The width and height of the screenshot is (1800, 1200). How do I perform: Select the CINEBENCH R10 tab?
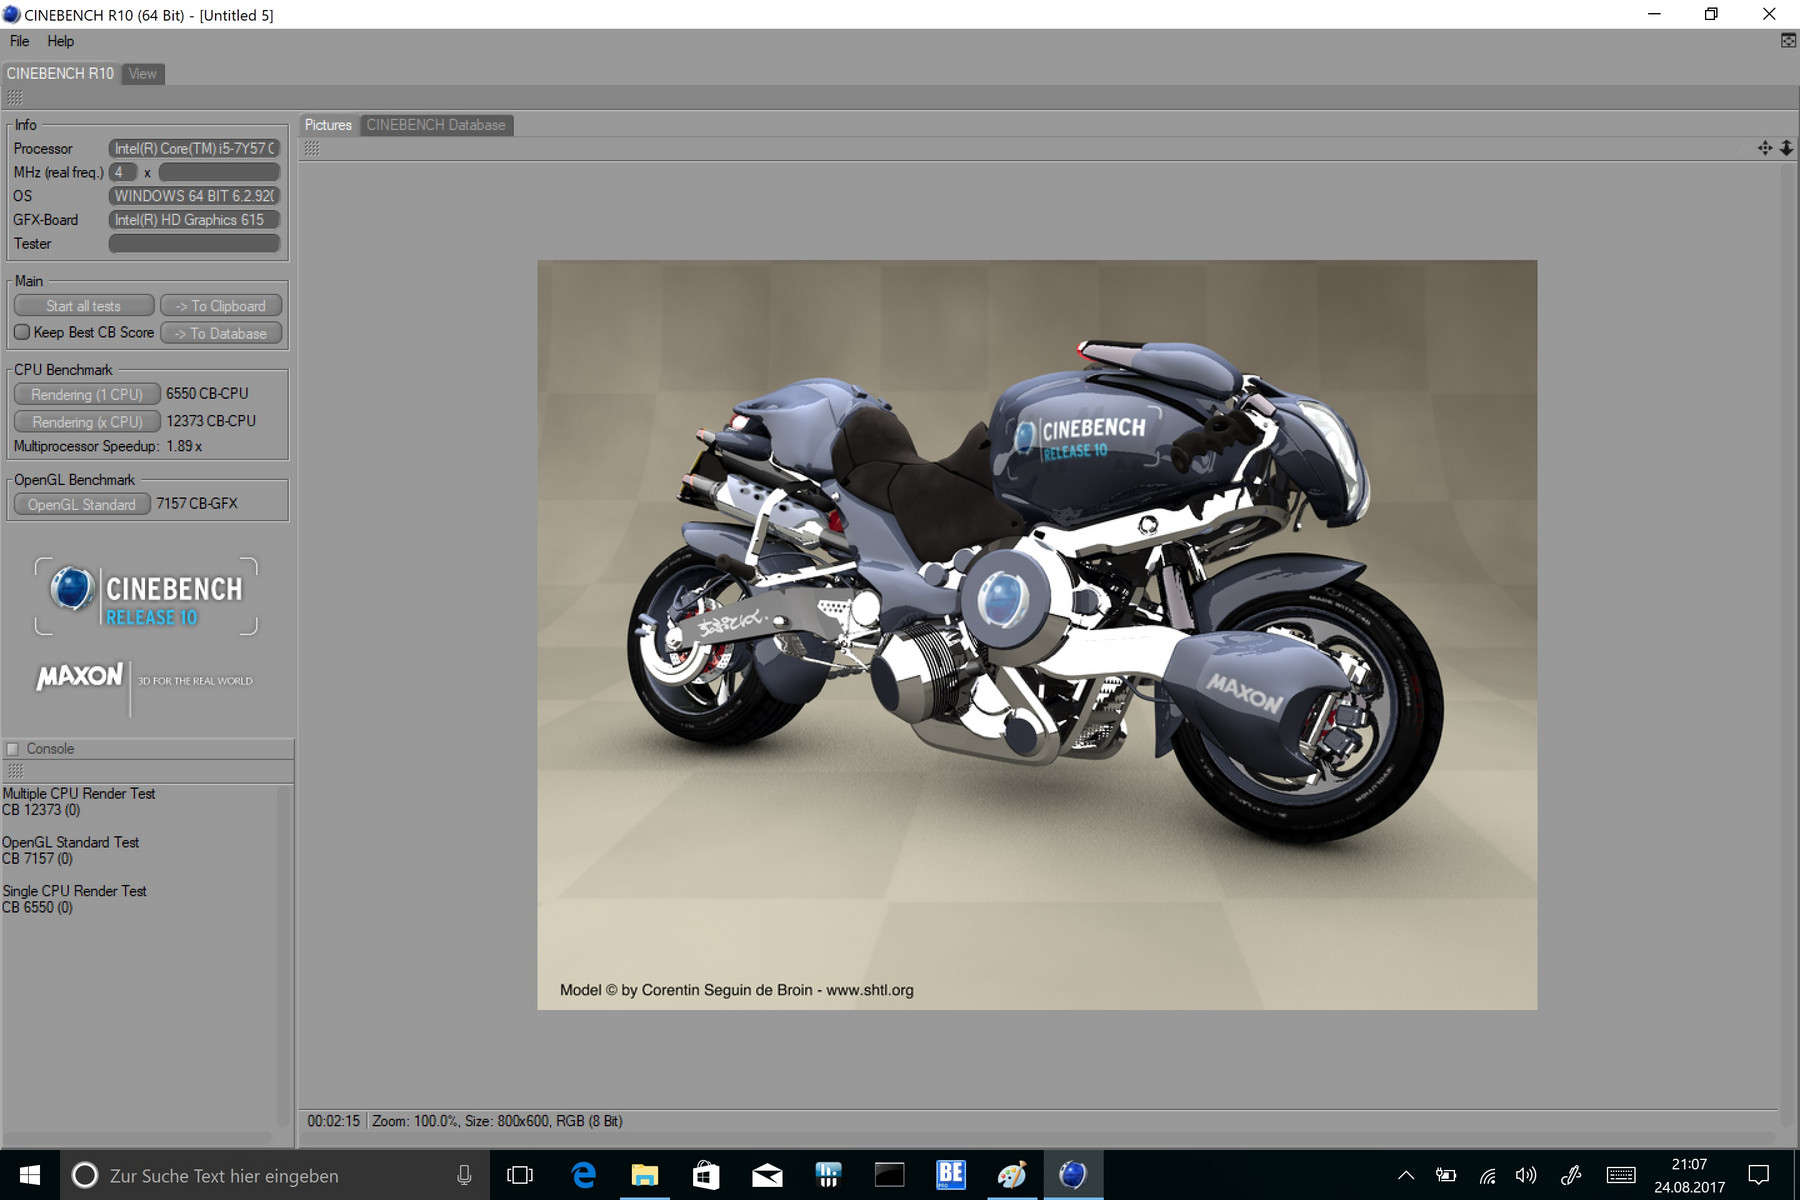(60, 74)
